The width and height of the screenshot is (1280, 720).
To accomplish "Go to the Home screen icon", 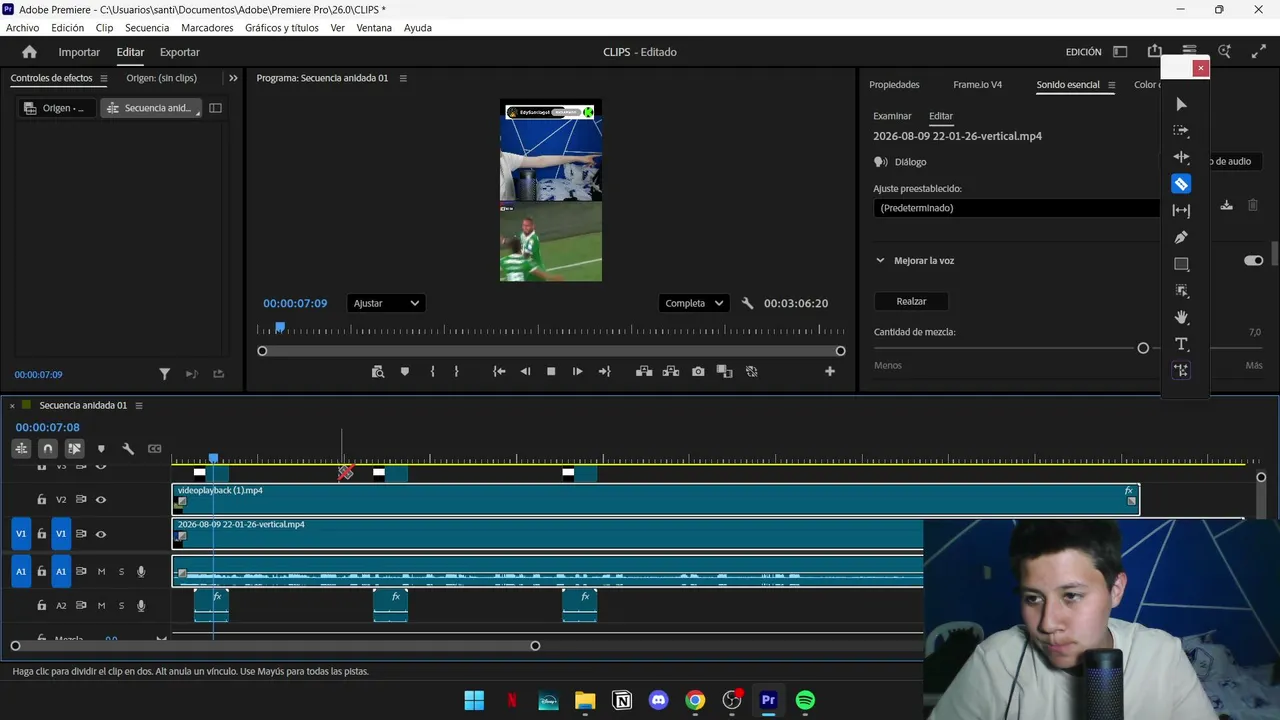I will [x=29, y=52].
